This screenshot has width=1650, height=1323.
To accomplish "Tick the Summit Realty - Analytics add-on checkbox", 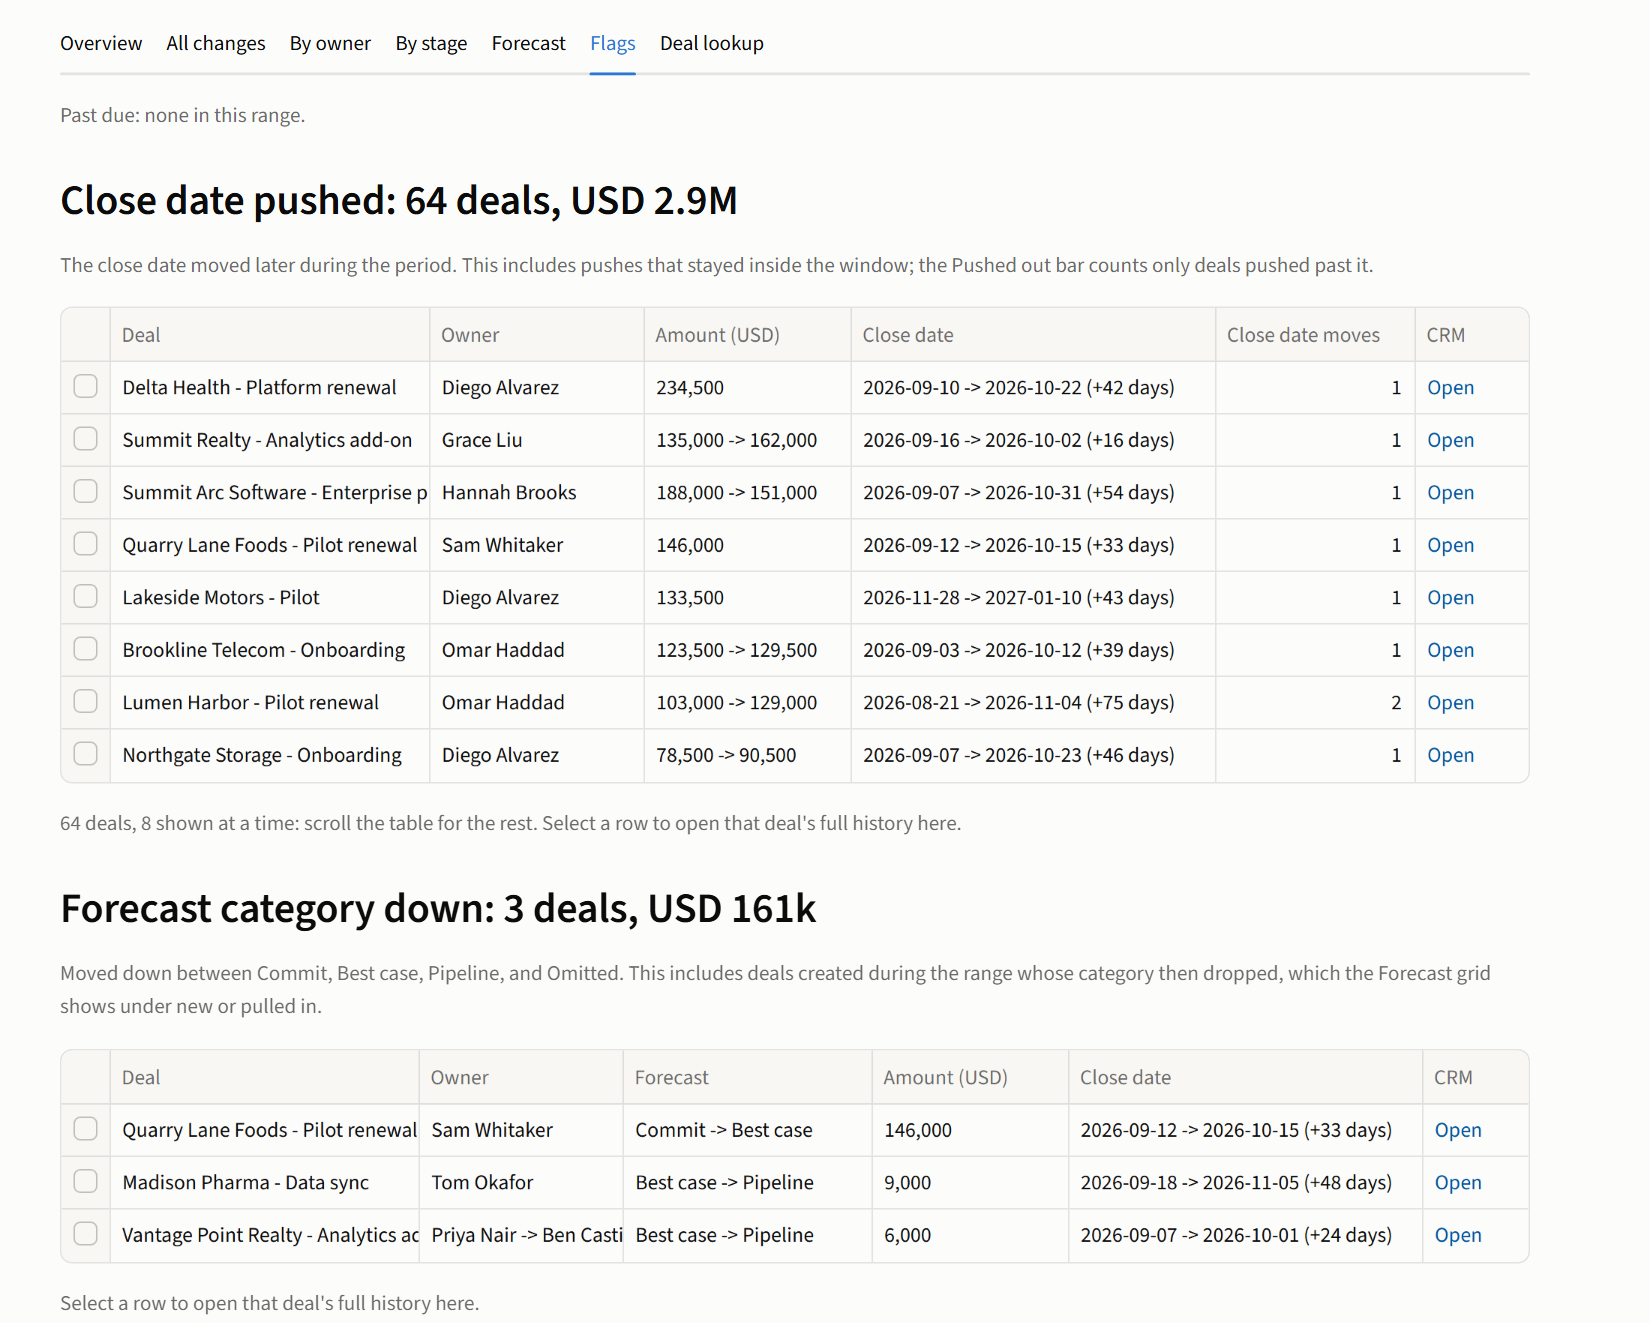I will click(86, 439).
